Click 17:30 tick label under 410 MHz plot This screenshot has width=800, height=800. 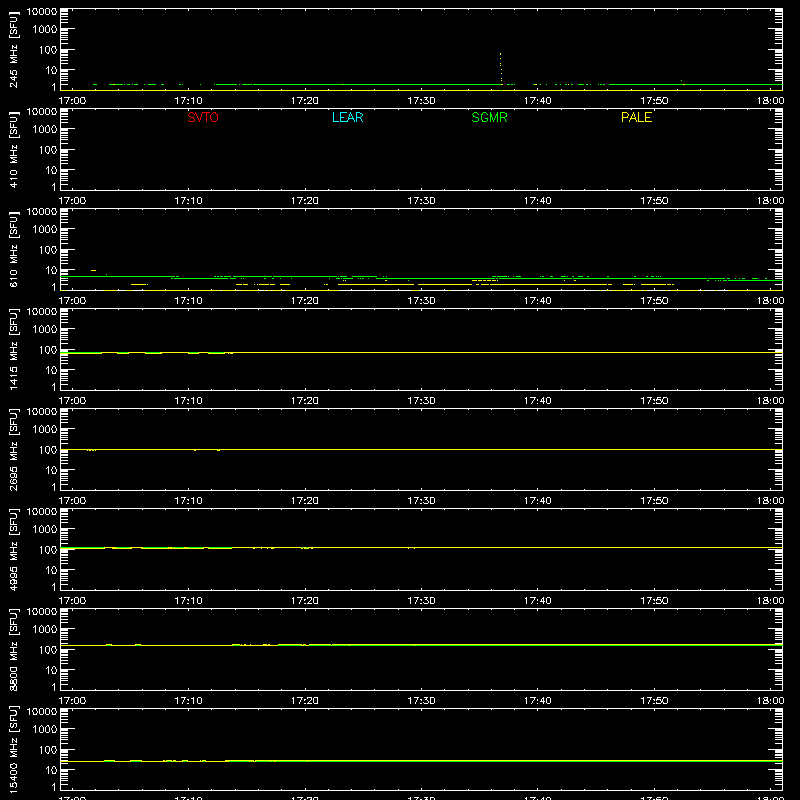tap(421, 201)
